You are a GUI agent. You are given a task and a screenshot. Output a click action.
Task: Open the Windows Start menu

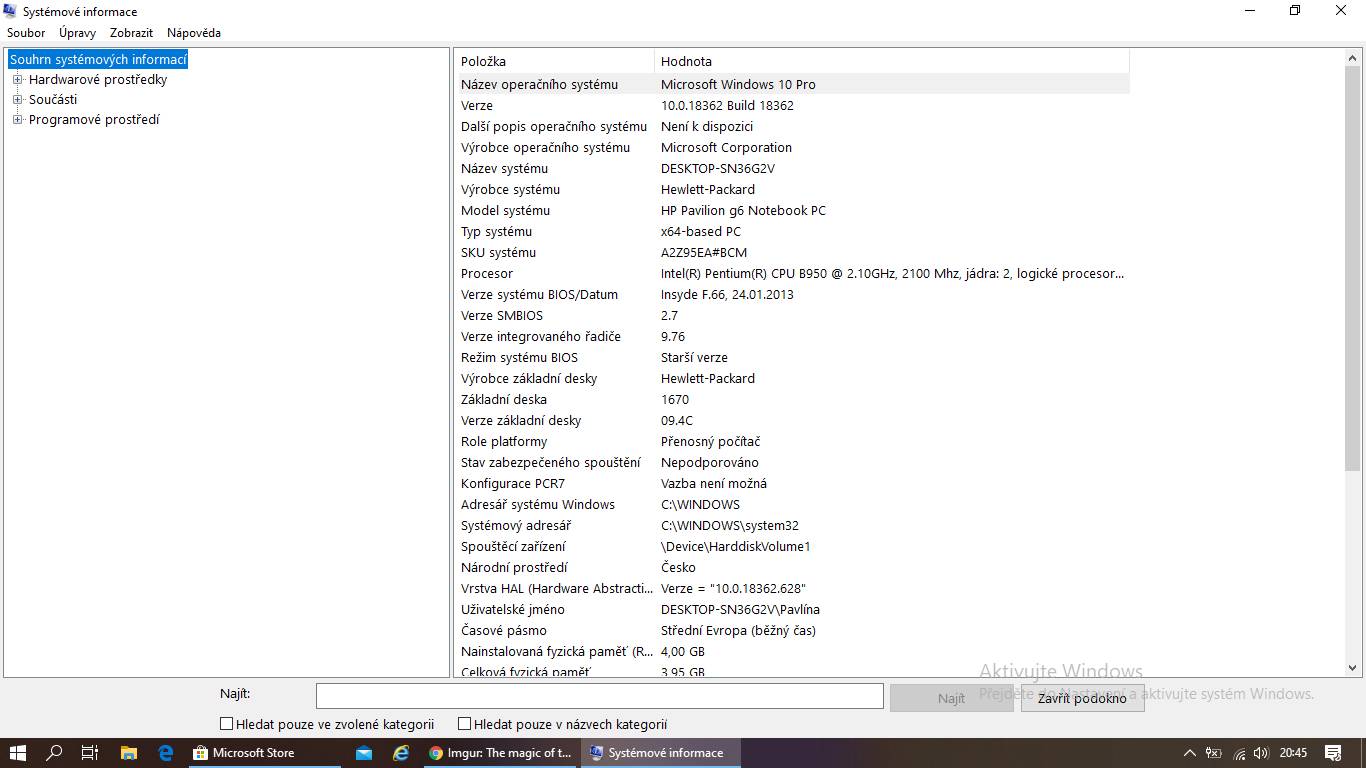17,753
